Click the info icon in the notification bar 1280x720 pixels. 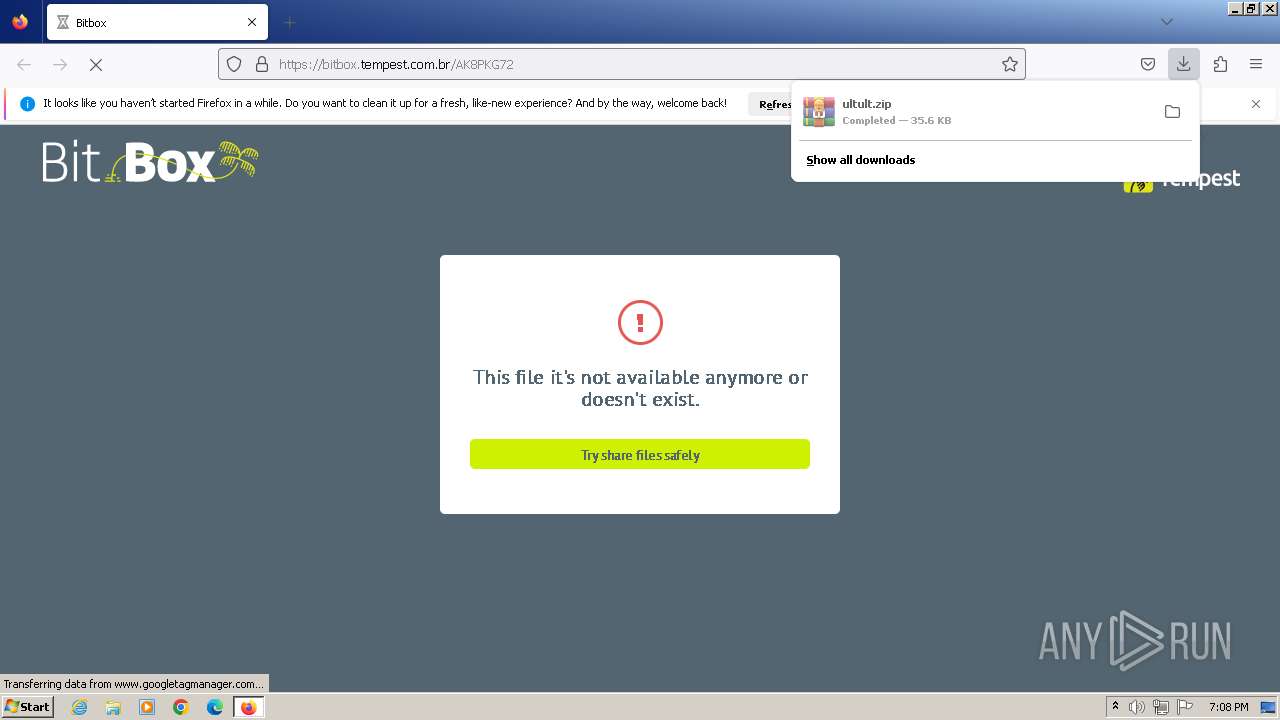[x=27, y=104]
